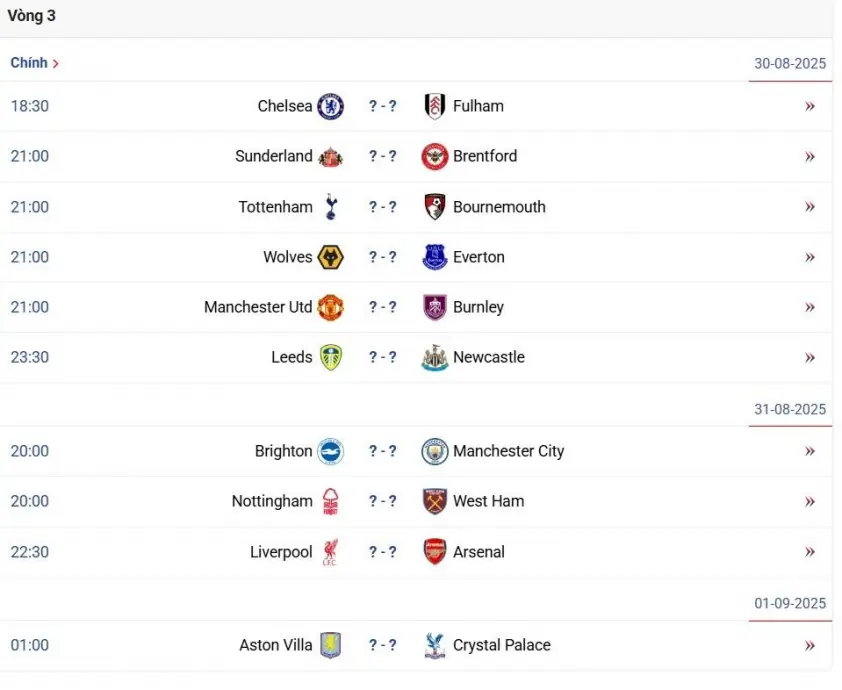
Task: Open the West Ham team name
Action: tap(489, 501)
